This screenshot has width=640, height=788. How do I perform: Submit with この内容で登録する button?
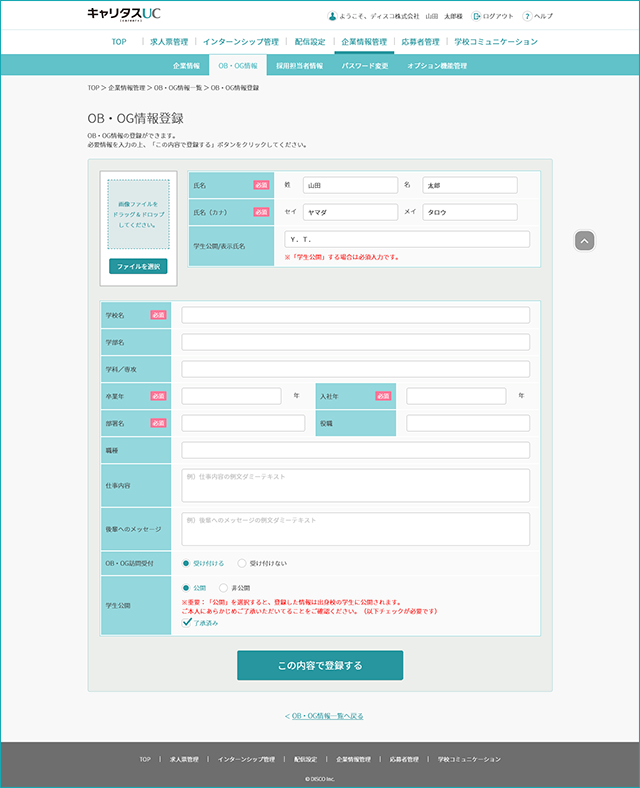coord(320,665)
